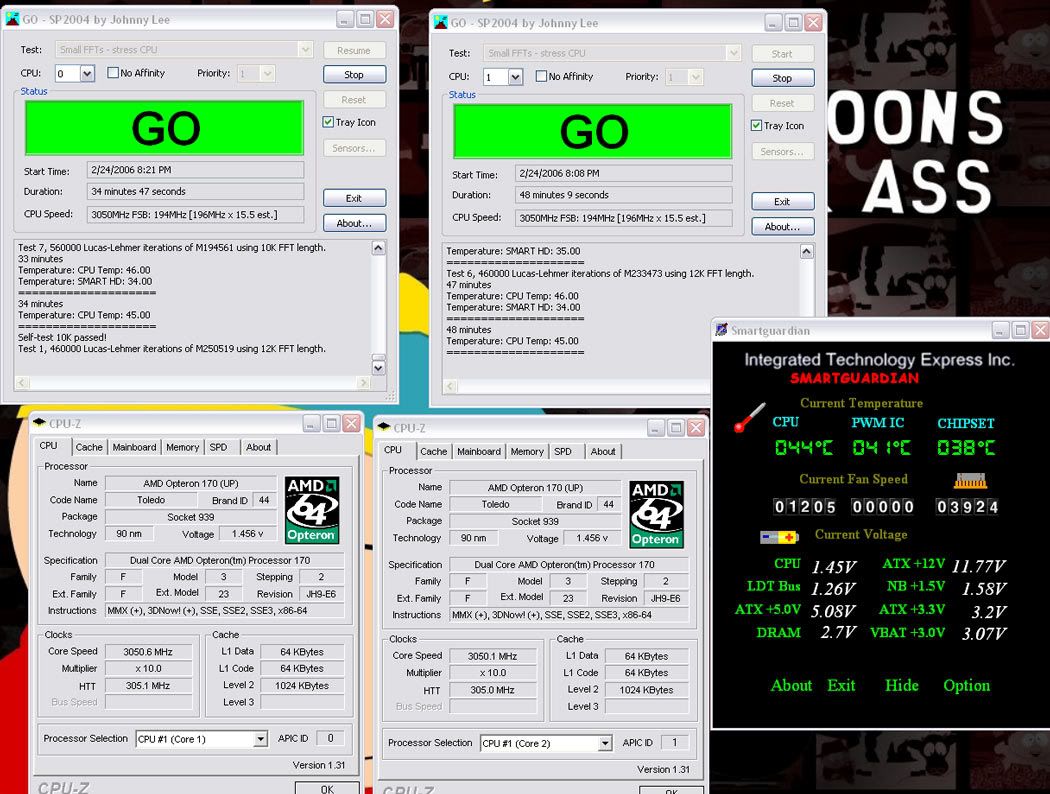Minimize the Smartguardian window
The height and width of the screenshot is (794, 1050).
1000,329
